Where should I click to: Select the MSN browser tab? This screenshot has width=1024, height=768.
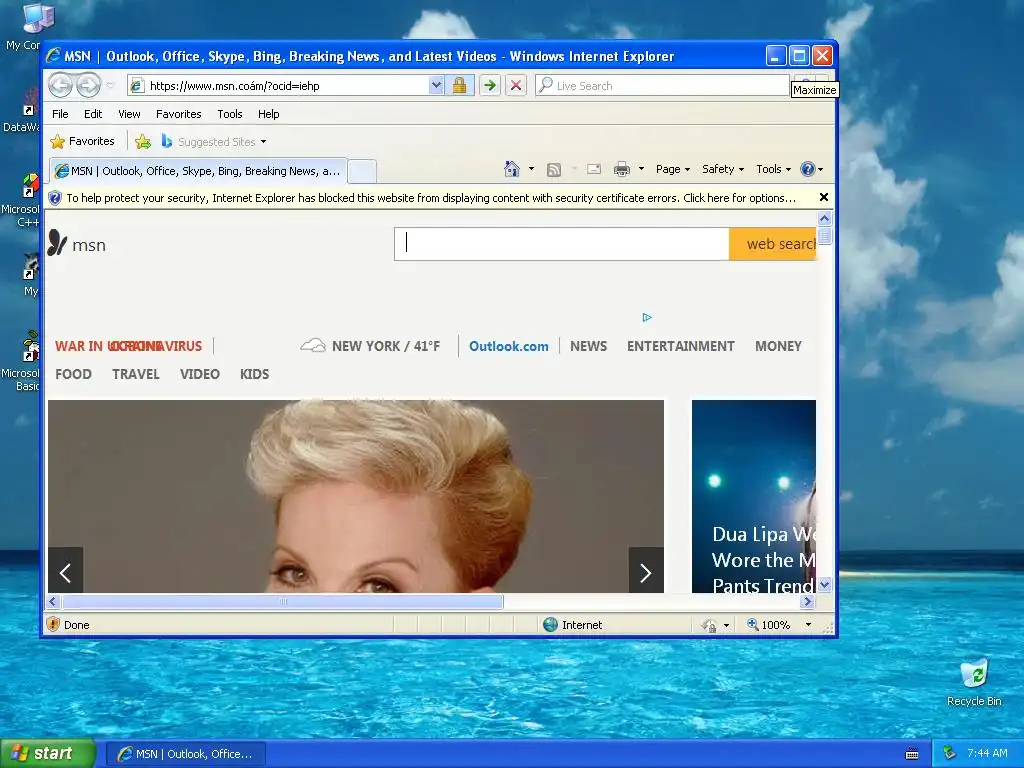(198, 171)
